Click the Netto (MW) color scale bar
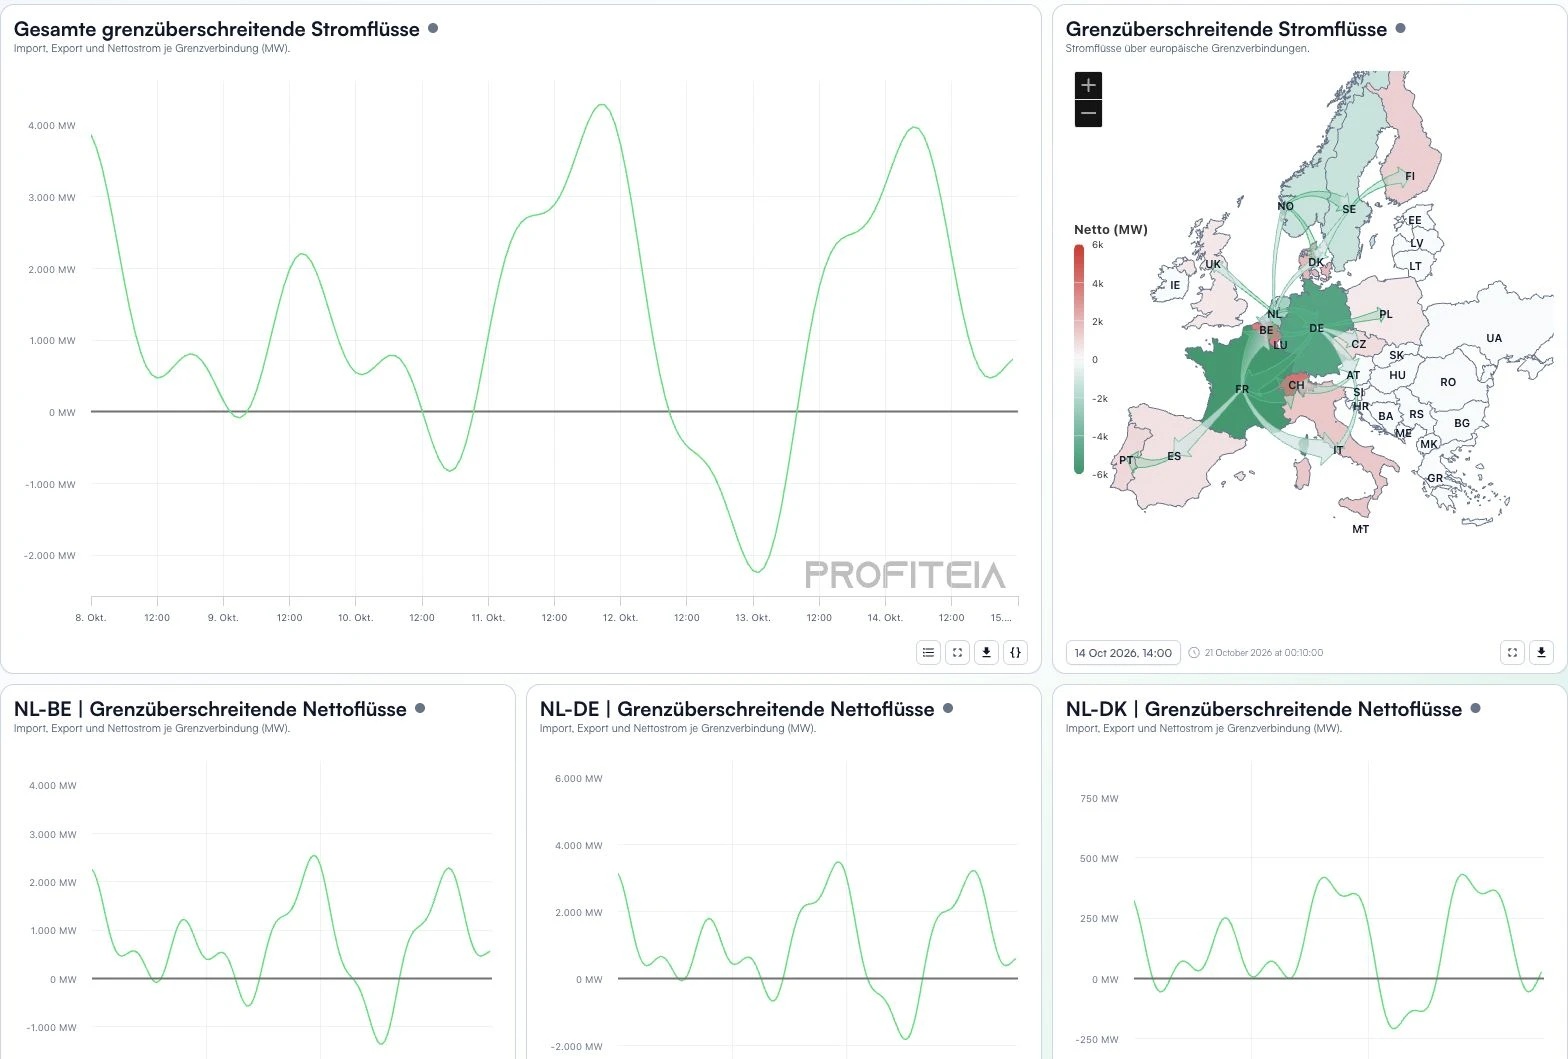The width and height of the screenshot is (1568, 1059). (x=1079, y=359)
